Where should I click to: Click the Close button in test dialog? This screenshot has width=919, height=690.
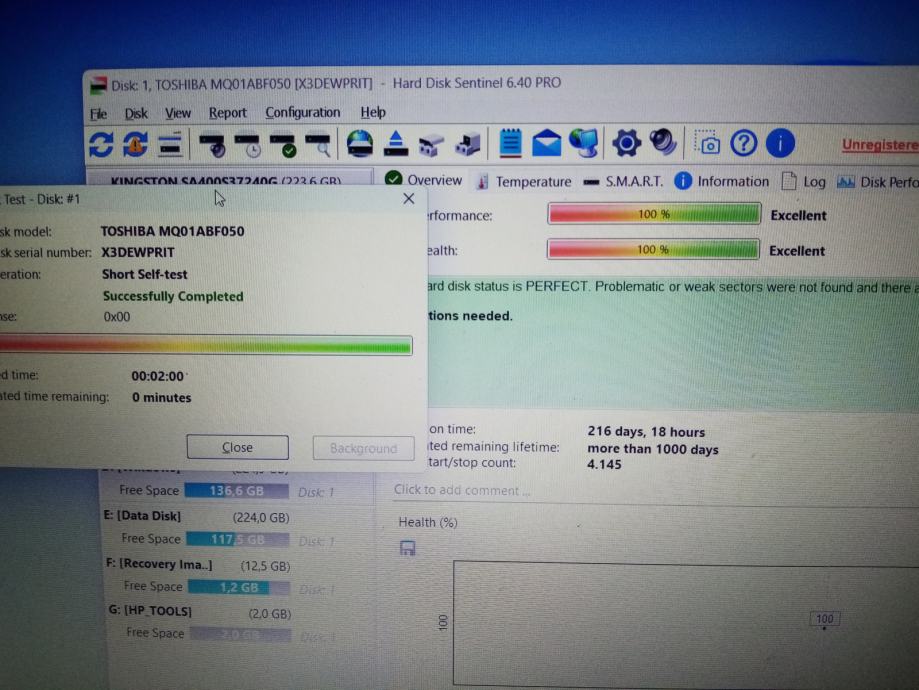237,447
